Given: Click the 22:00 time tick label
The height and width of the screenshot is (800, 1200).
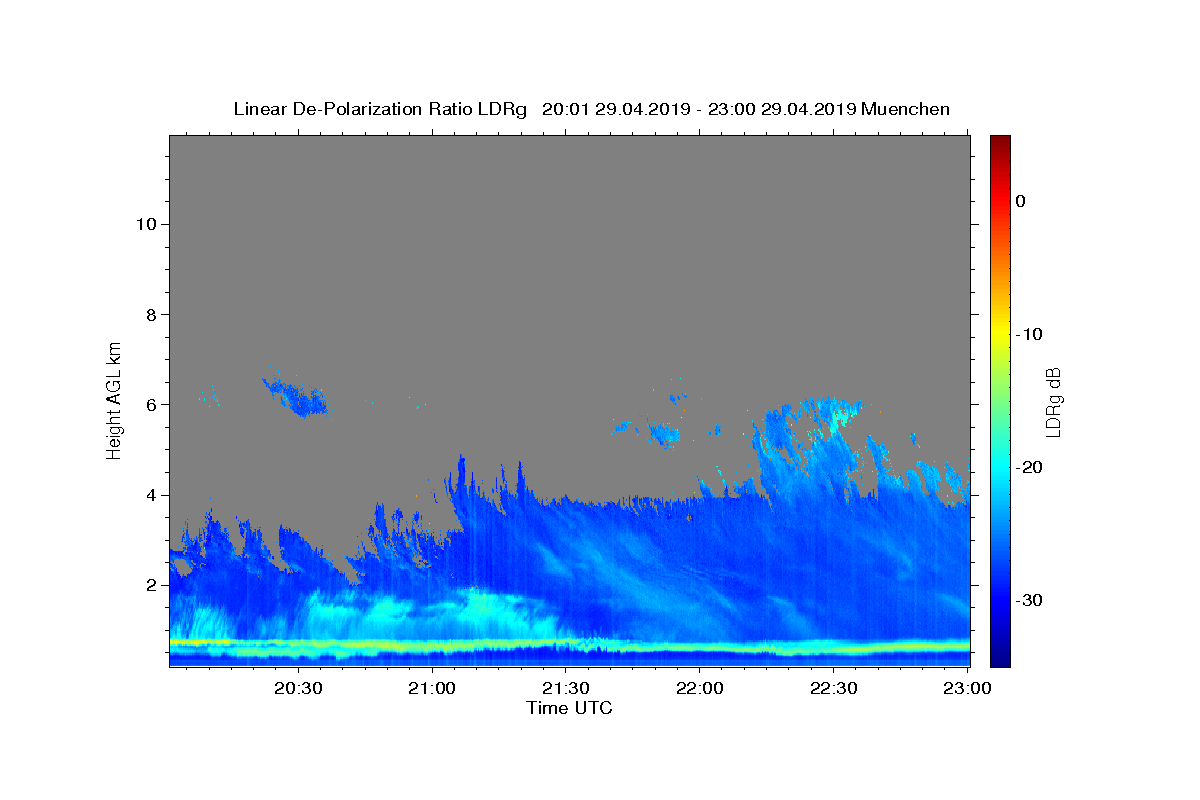Looking at the screenshot, I should [x=699, y=688].
